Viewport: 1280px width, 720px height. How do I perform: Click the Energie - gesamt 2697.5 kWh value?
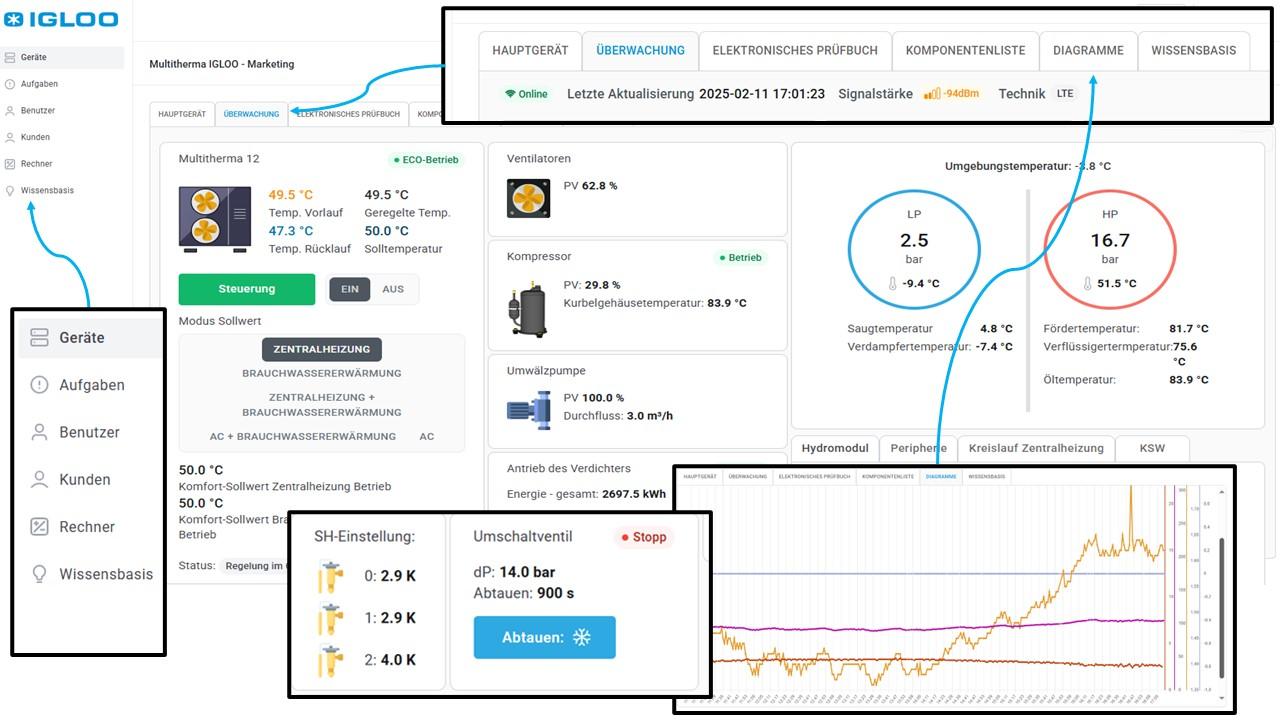click(634, 494)
